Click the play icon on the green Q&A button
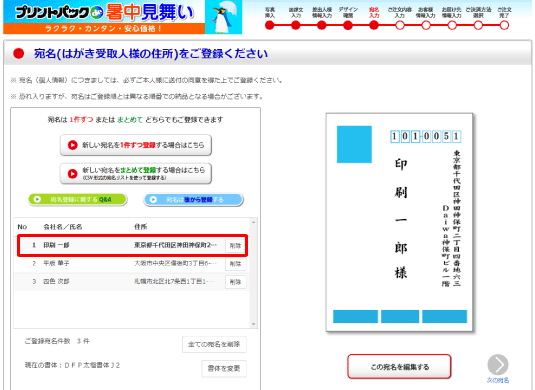Screen dimensions: 535x390 click(x=38, y=199)
